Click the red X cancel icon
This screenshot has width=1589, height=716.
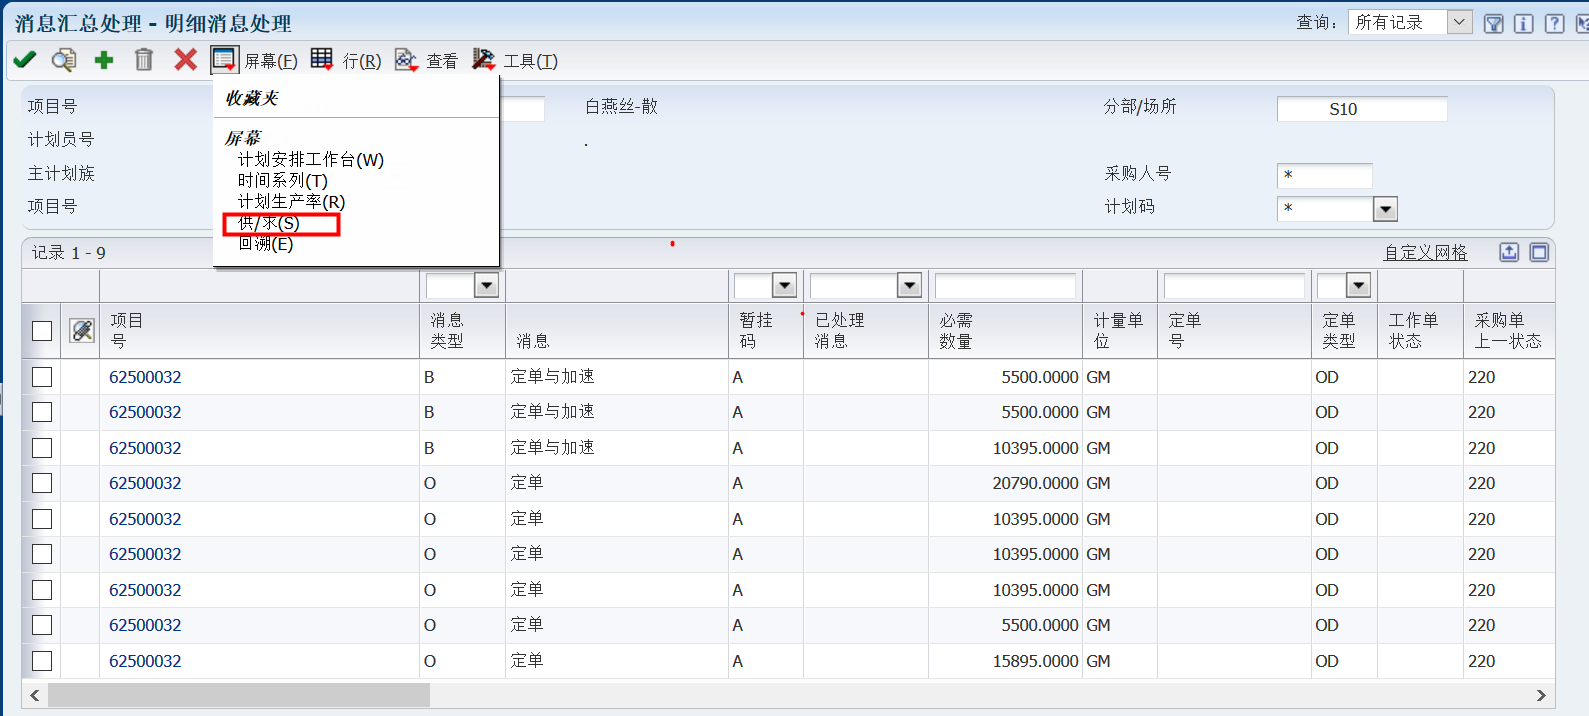[x=185, y=60]
